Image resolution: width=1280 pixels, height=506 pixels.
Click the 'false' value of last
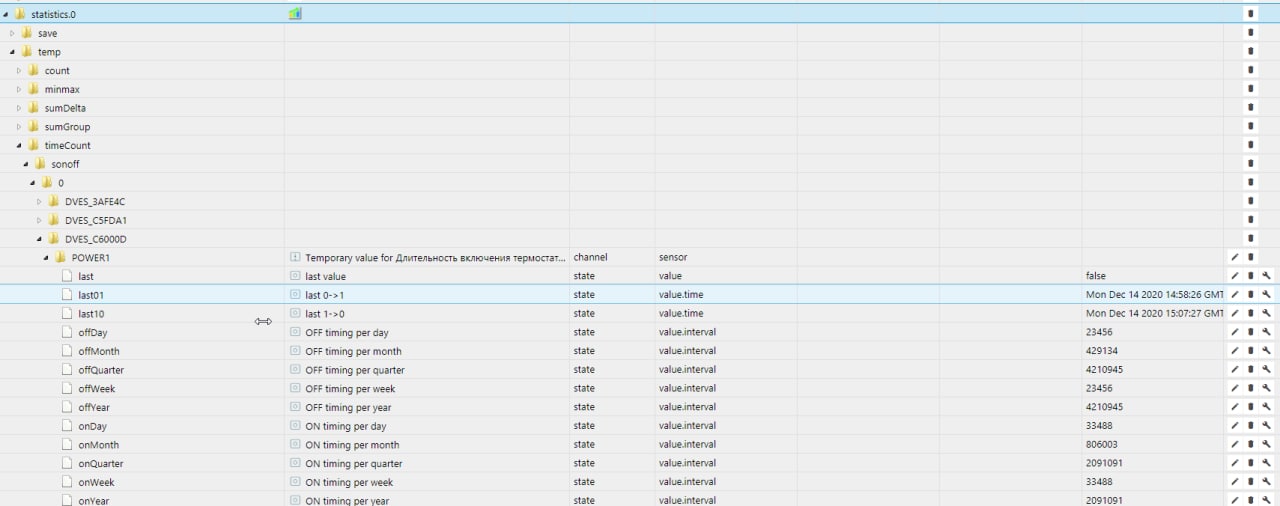(1096, 276)
